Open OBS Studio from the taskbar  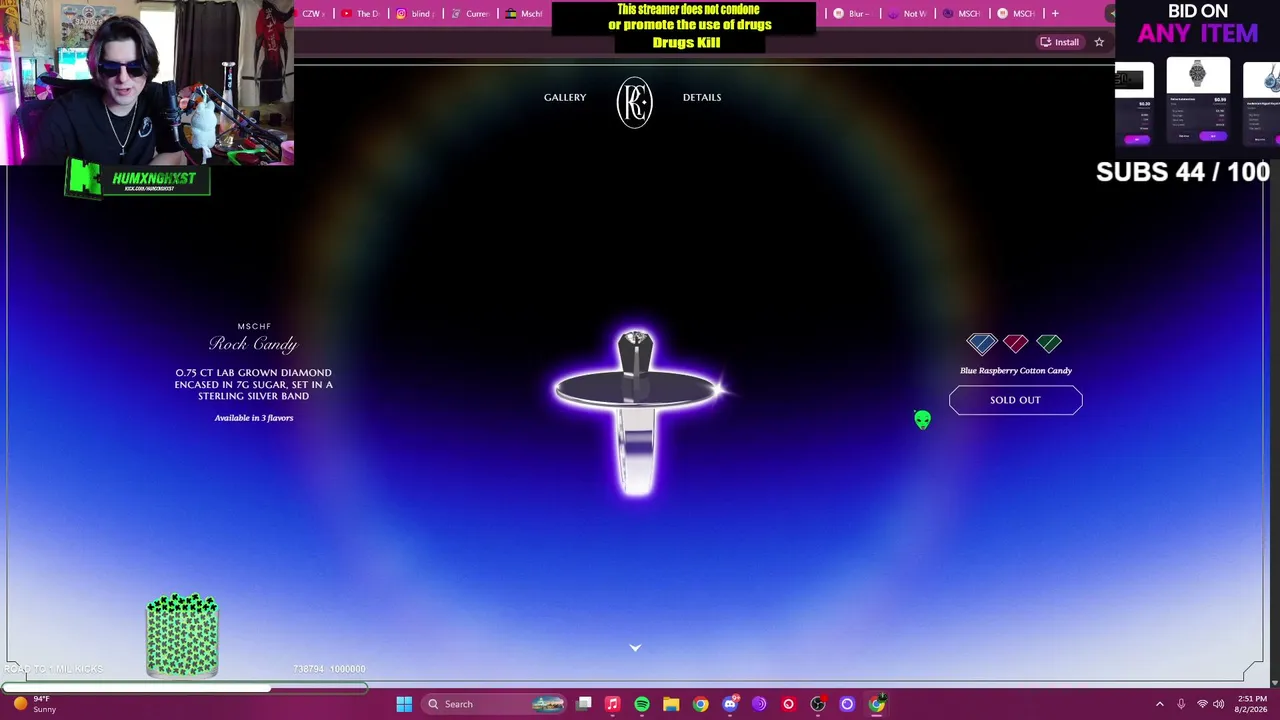818,704
